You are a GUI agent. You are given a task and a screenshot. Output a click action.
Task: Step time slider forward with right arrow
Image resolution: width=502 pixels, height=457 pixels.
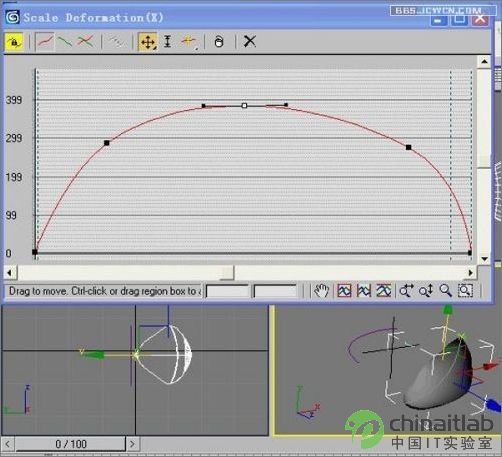132,444
